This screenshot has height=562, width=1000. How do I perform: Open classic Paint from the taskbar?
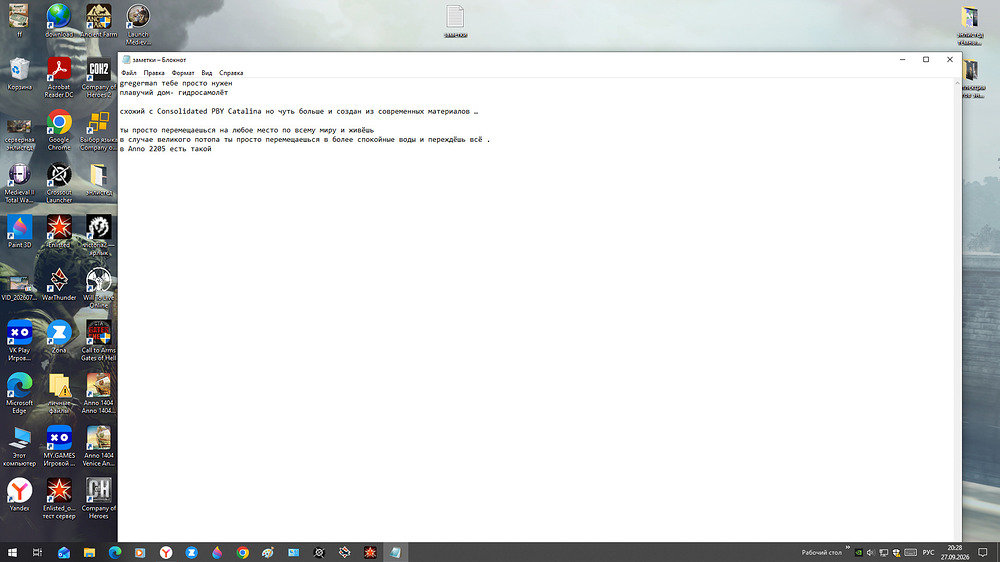coord(268,552)
